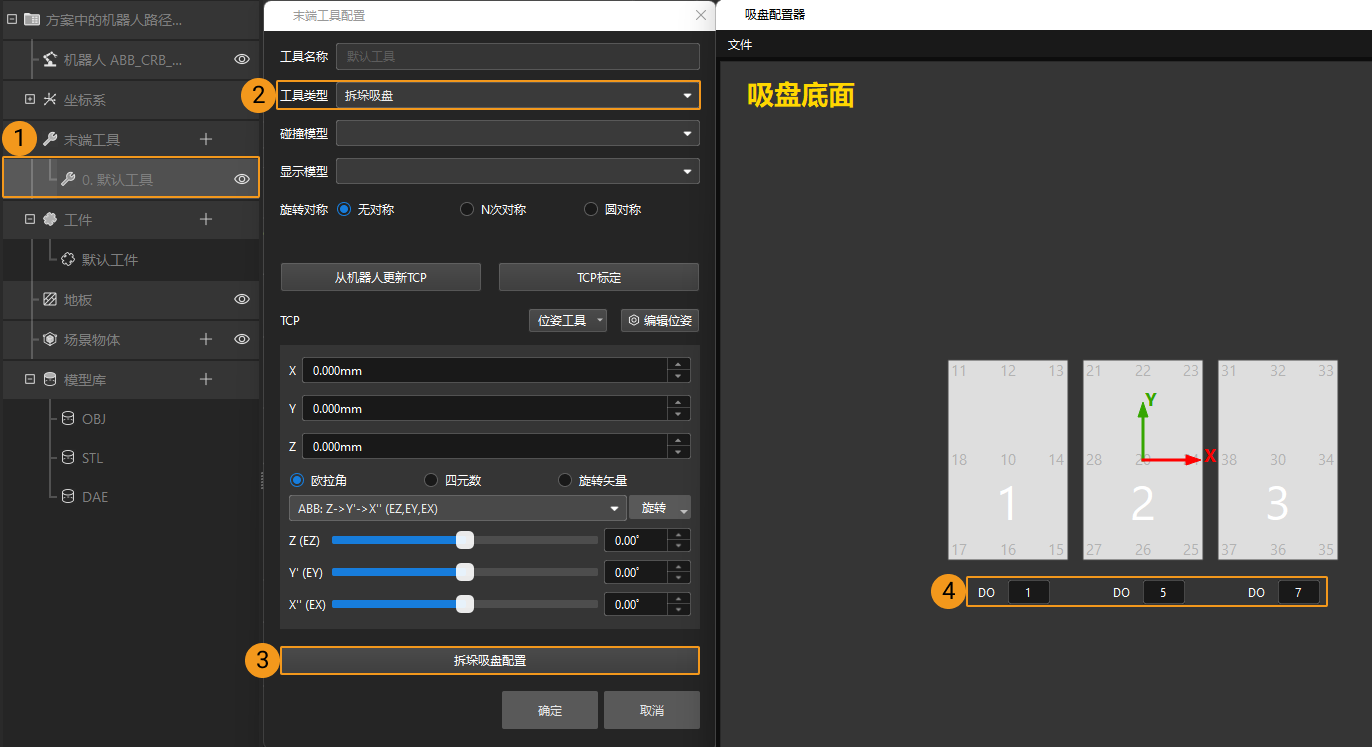Image resolution: width=1372 pixels, height=747 pixels.
Task: Open the 工具类型 dropdown
Action: [517, 95]
